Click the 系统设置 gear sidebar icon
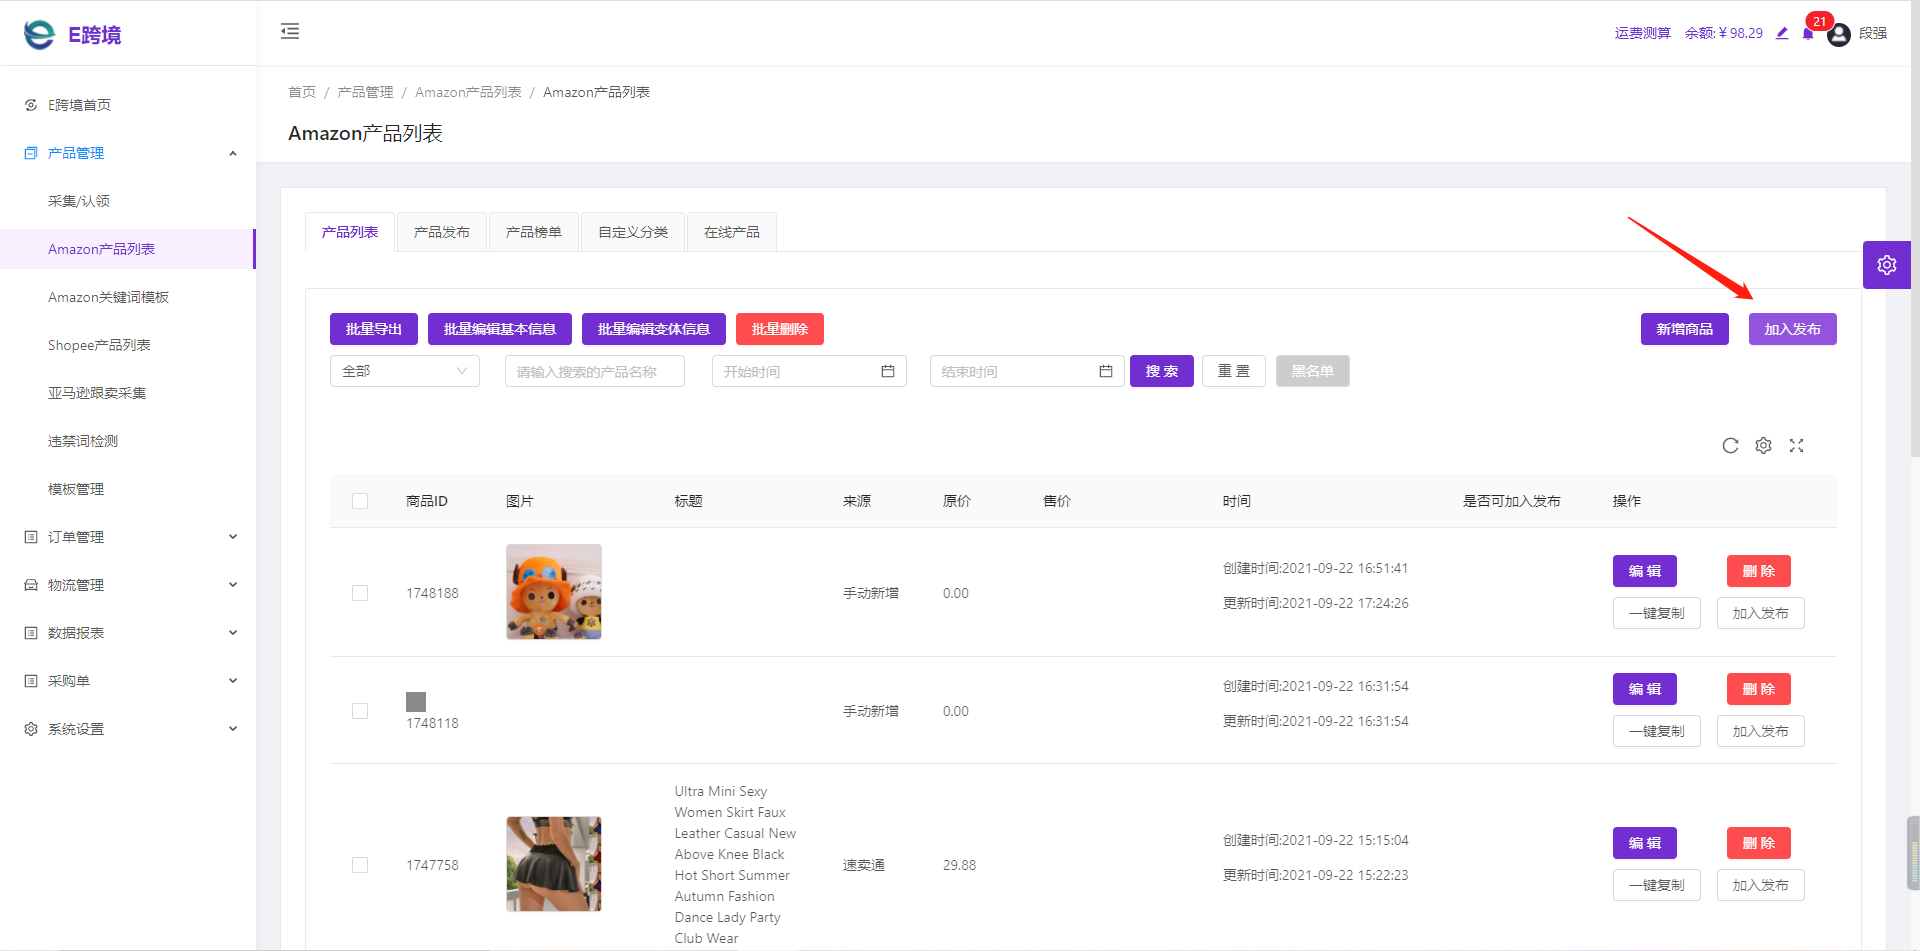 pos(31,729)
